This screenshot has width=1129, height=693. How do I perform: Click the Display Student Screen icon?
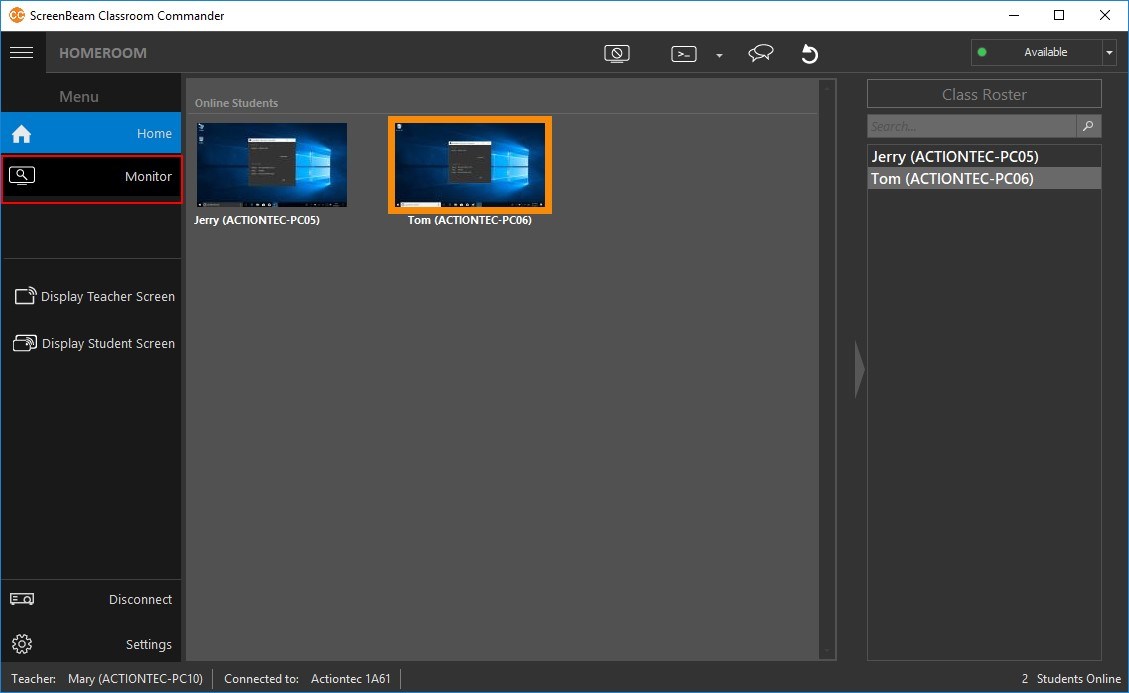pos(25,343)
